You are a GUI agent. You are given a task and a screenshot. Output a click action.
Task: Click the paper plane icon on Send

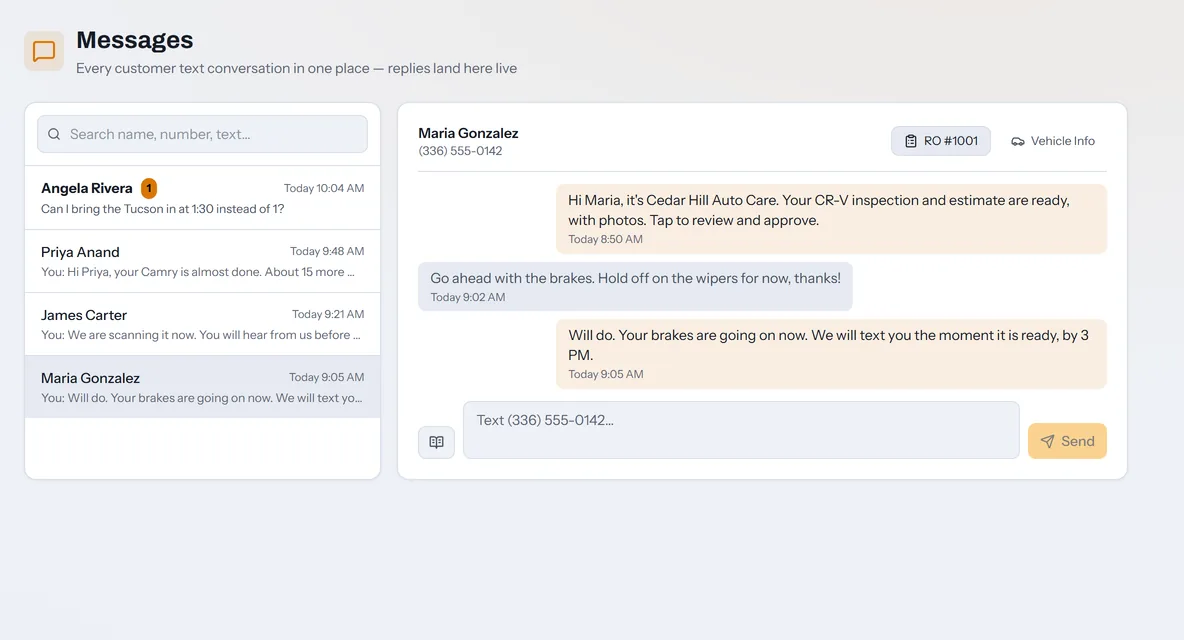[1047, 442]
